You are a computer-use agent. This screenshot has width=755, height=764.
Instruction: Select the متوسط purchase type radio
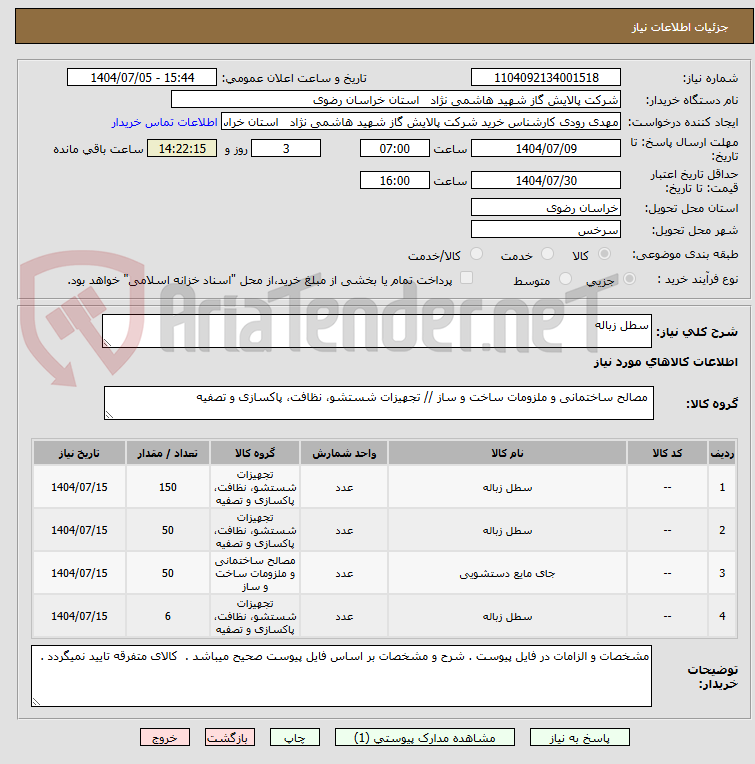pyautogui.click(x=566, y=279)
